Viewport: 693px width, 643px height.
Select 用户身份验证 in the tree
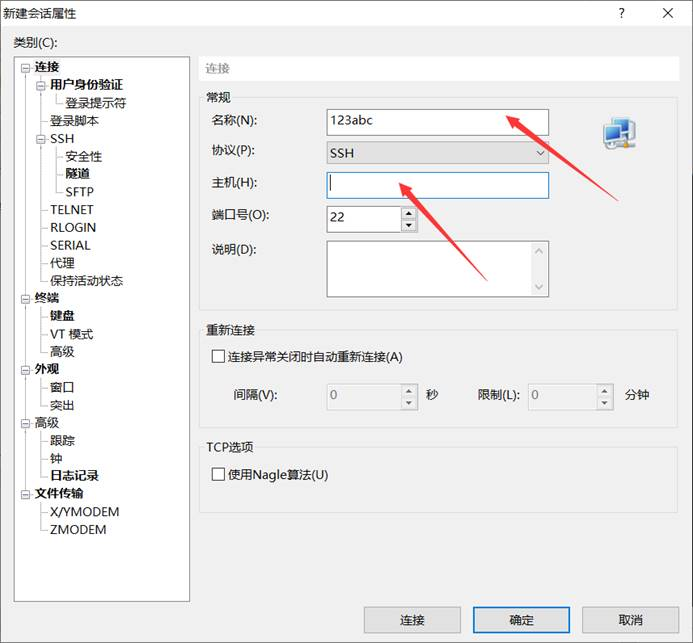tap(86, 84)
